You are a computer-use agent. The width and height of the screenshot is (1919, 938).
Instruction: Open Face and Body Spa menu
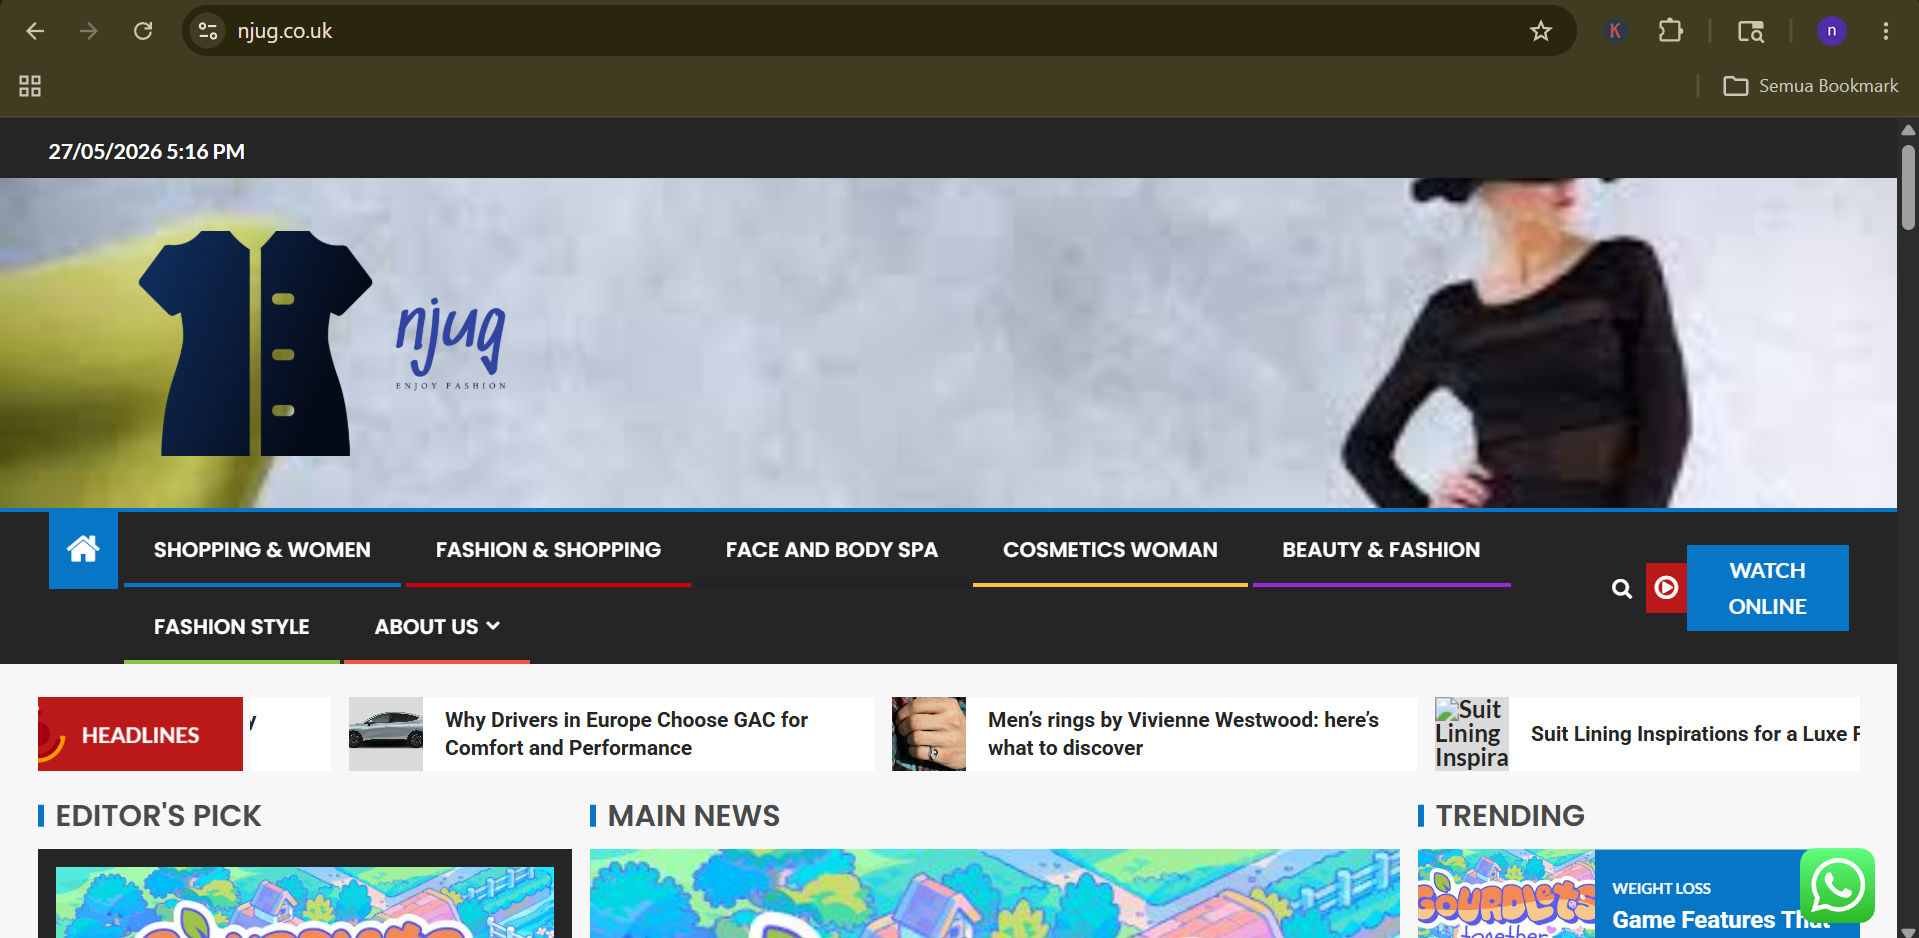point(831,549)
